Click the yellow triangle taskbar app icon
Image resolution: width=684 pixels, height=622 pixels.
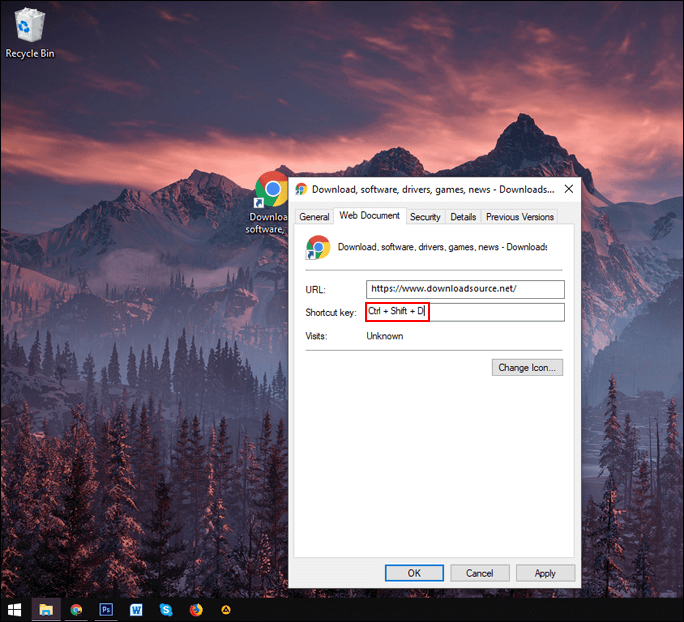click(226, 609)
